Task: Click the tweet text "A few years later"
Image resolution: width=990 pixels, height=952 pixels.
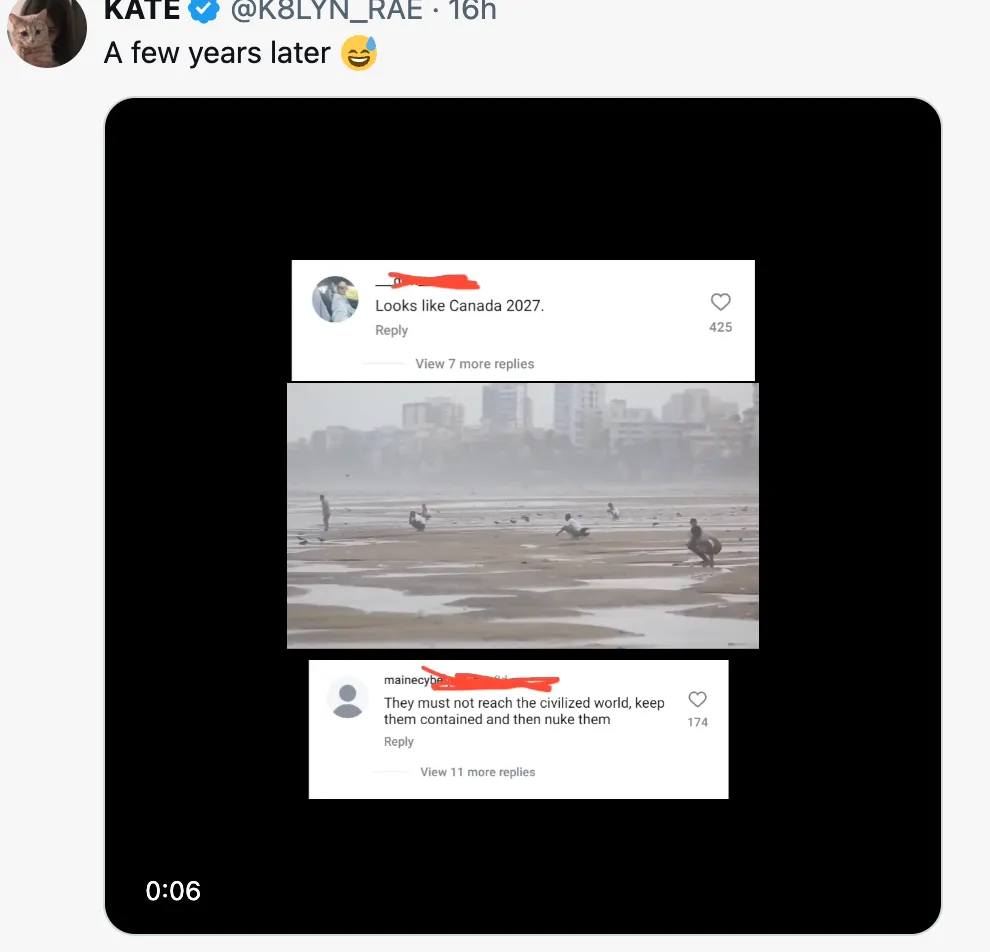Action: [x=217, y=53]
